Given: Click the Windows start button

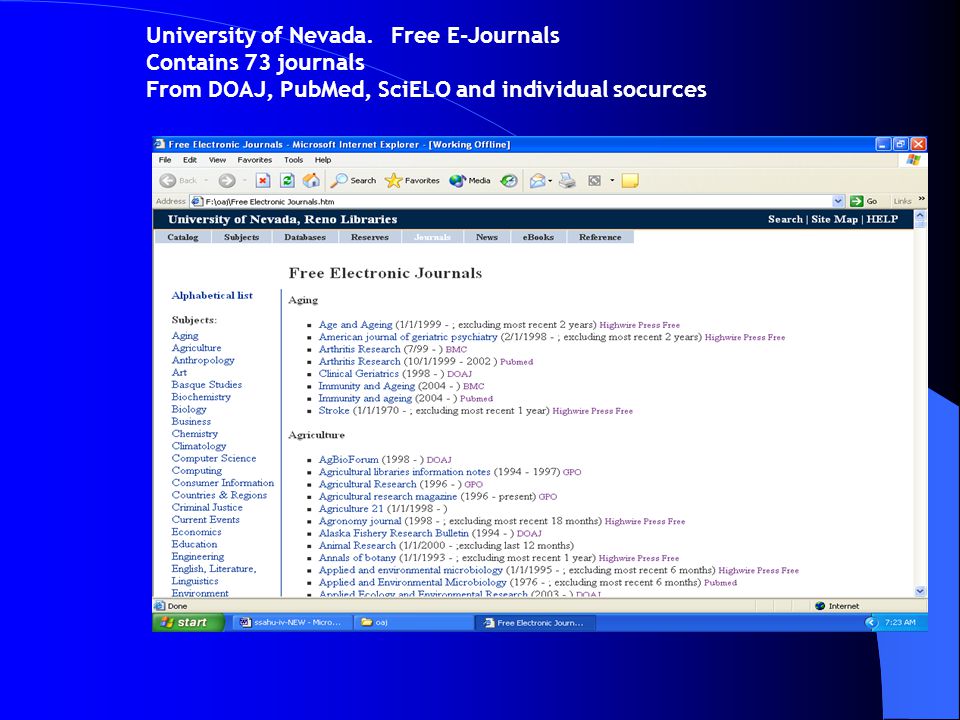Looking at the screenshot, I should [189, 623].
